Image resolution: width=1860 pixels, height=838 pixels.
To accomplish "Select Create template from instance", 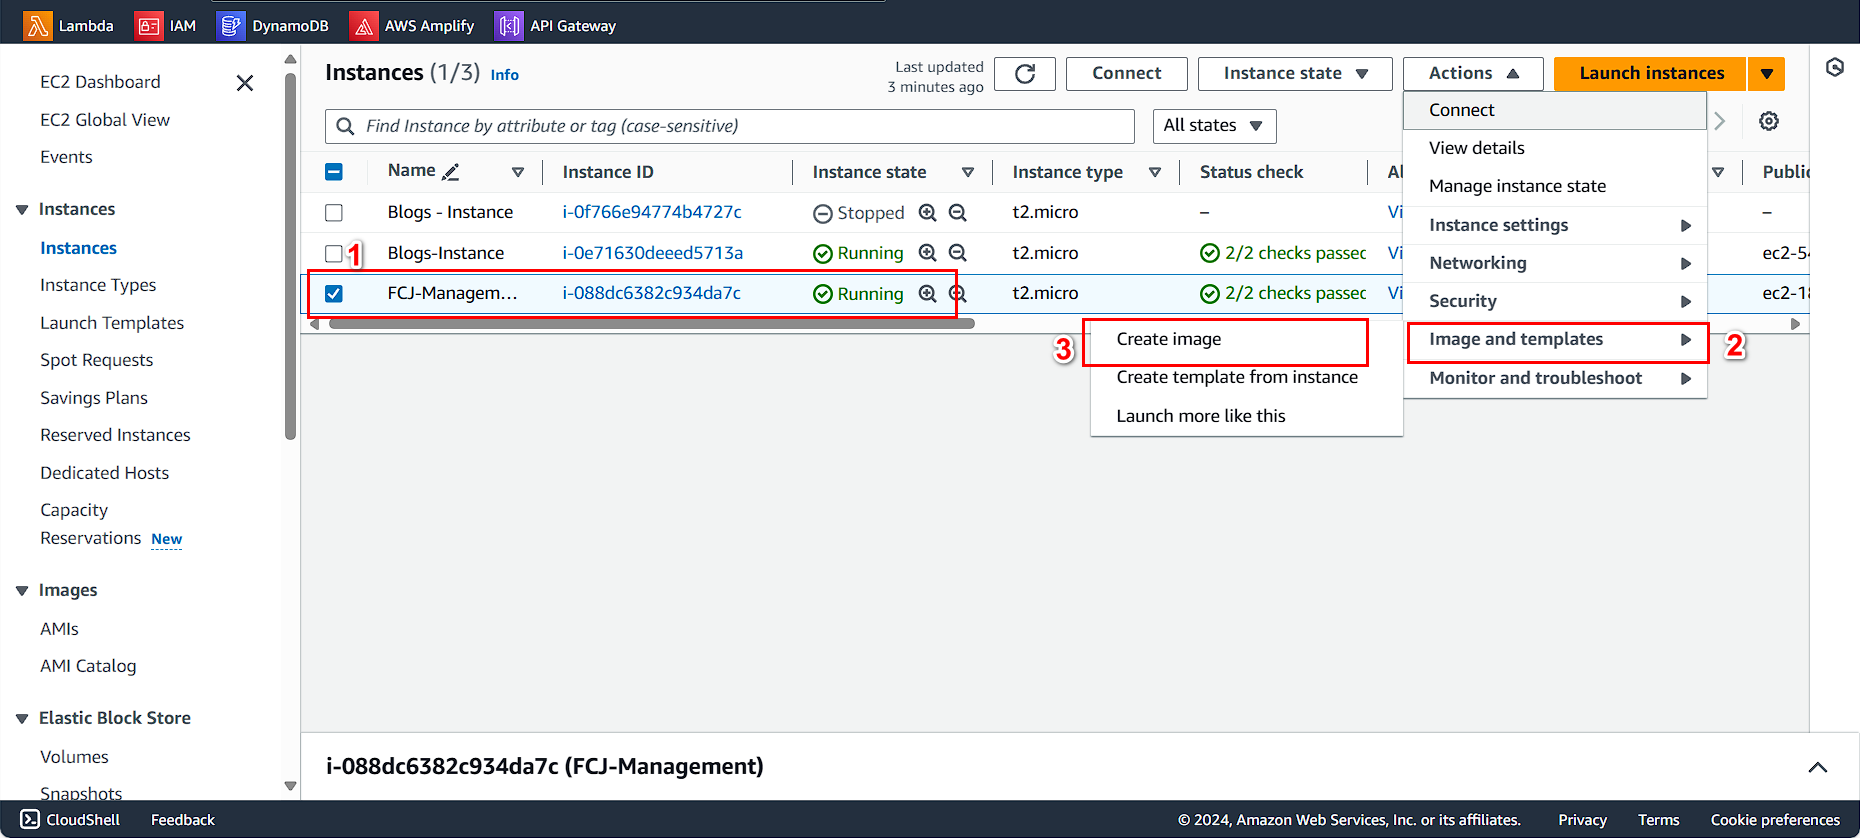I will (1246, 378).
